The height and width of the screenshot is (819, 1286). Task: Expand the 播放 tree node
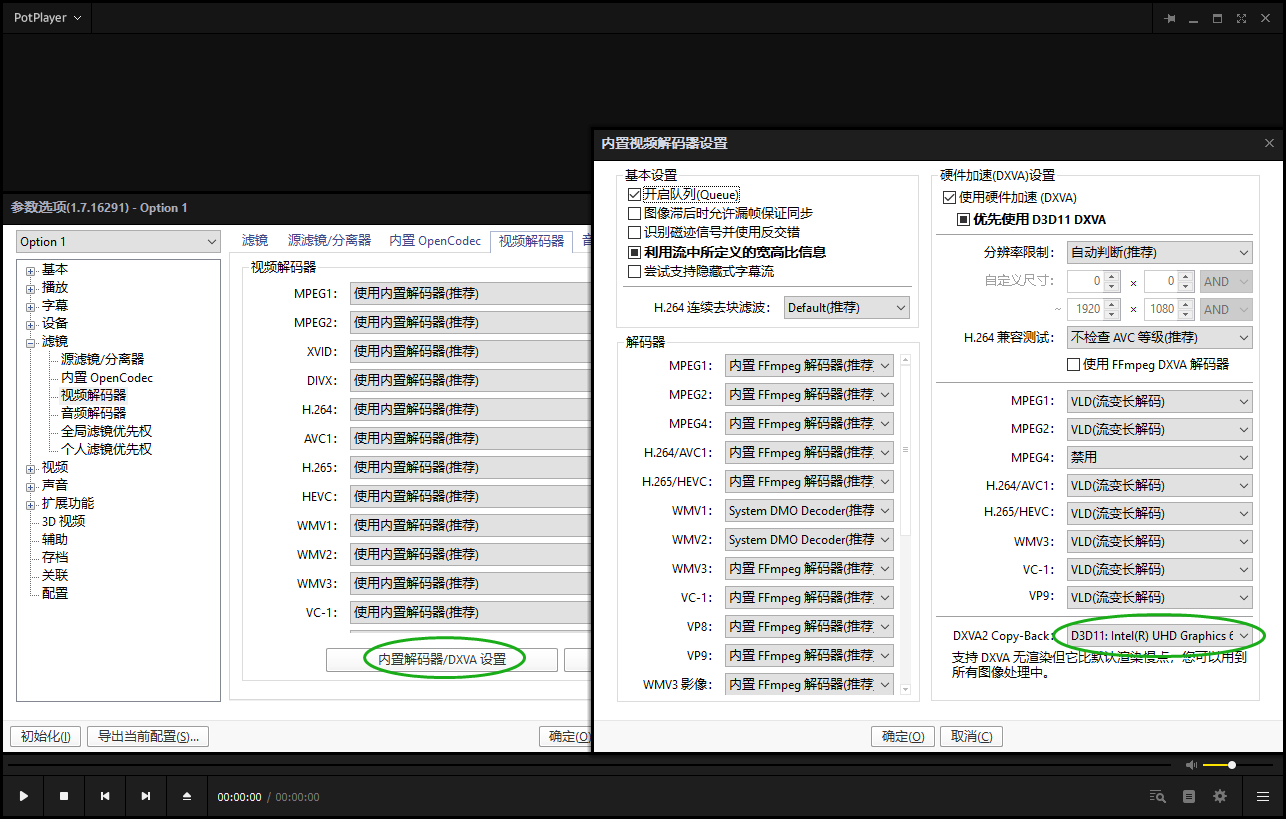[x=31, y=288]
